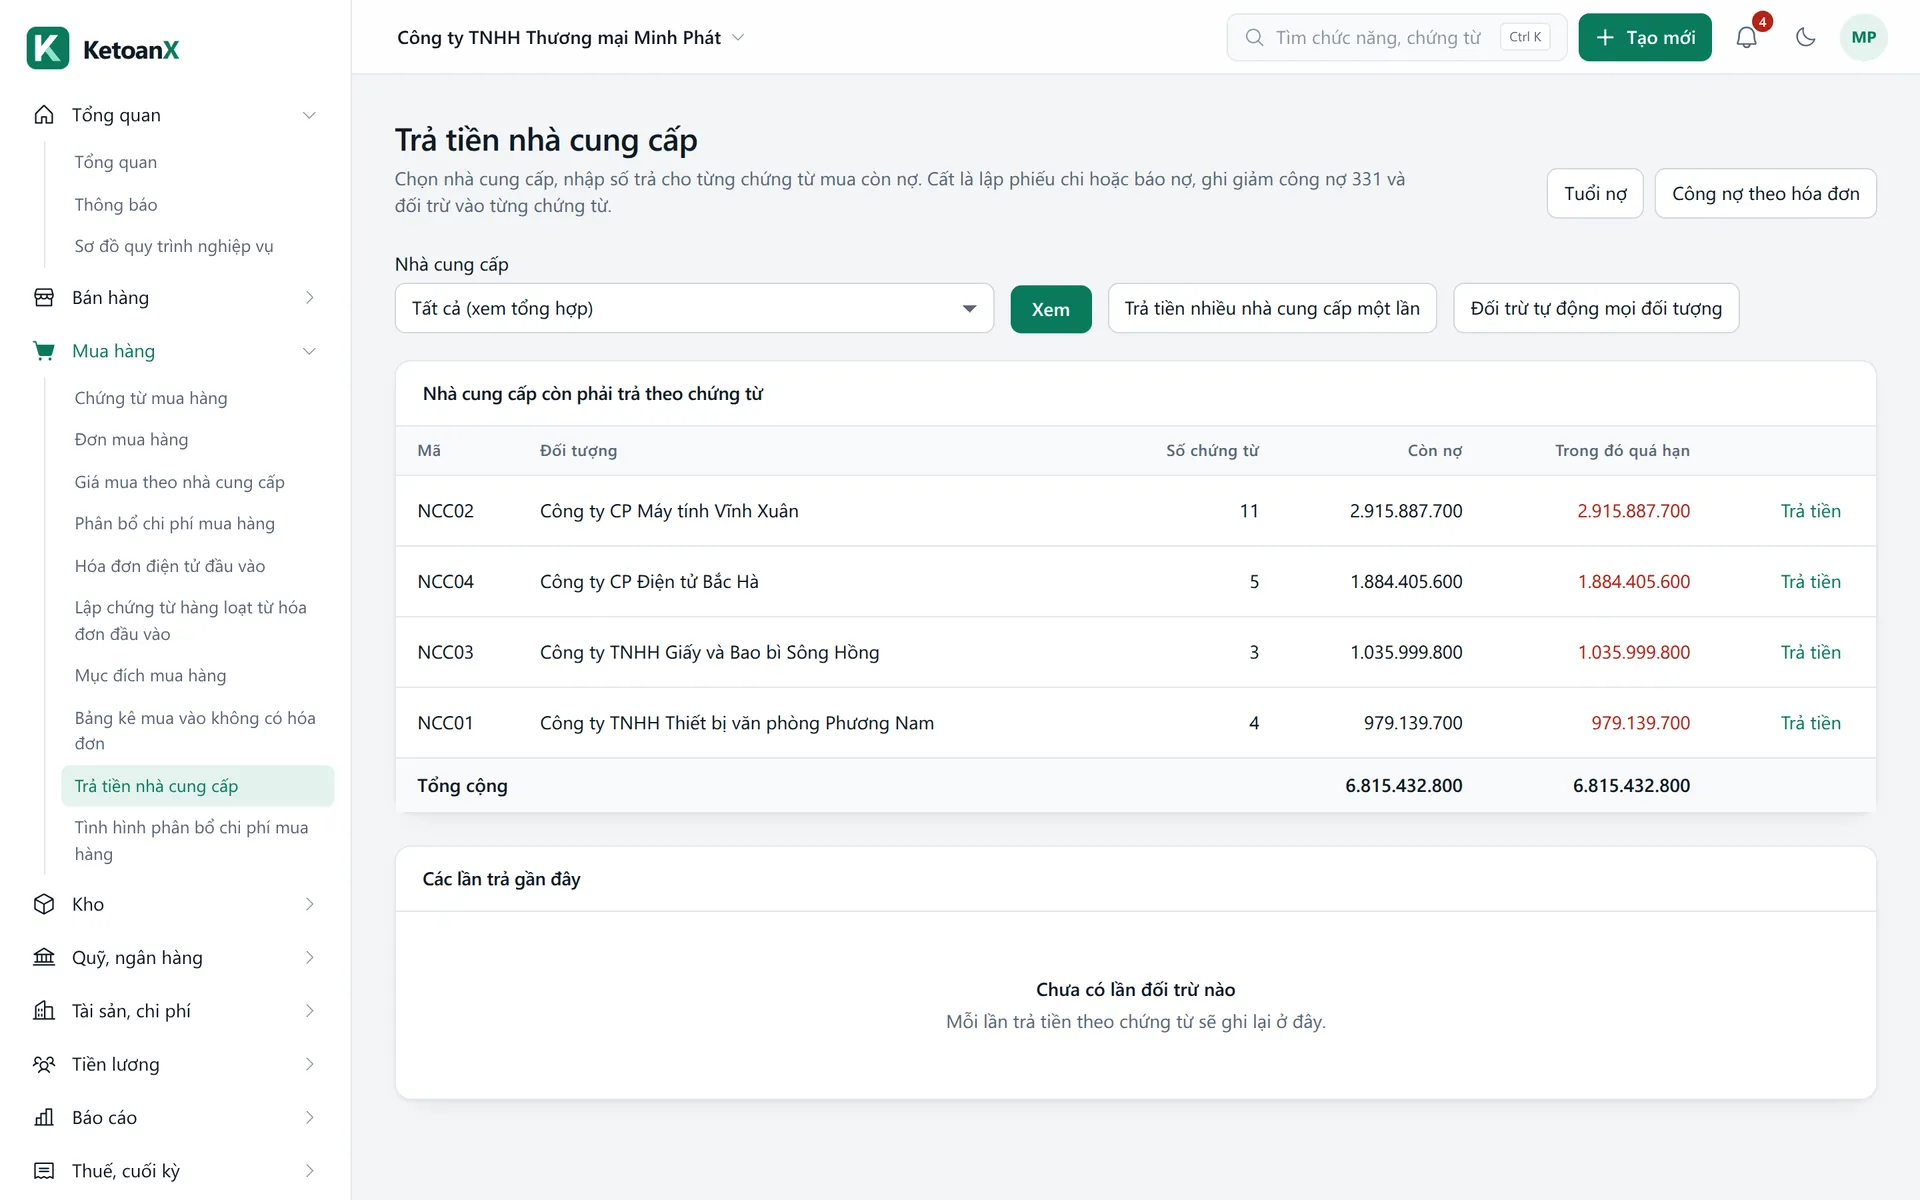Open the MP user avatar

pyautogui.click(x=1863, y=38)
